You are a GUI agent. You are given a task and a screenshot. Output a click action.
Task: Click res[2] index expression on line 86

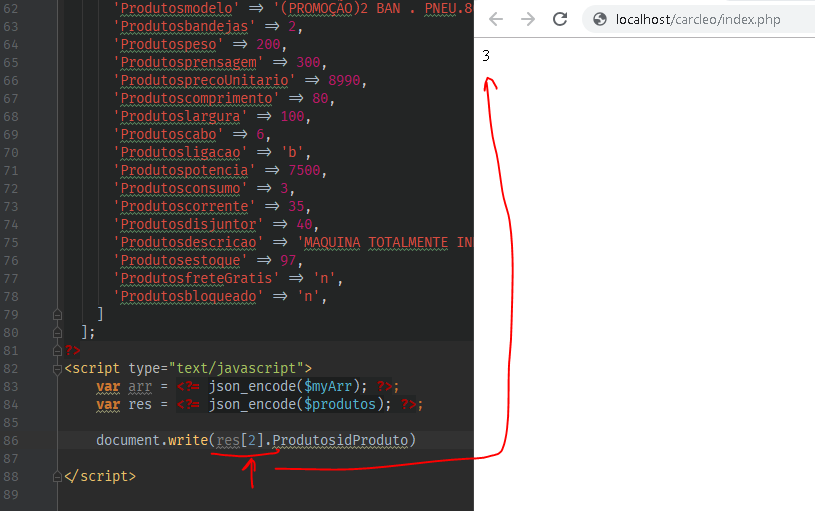coord(240,440)
